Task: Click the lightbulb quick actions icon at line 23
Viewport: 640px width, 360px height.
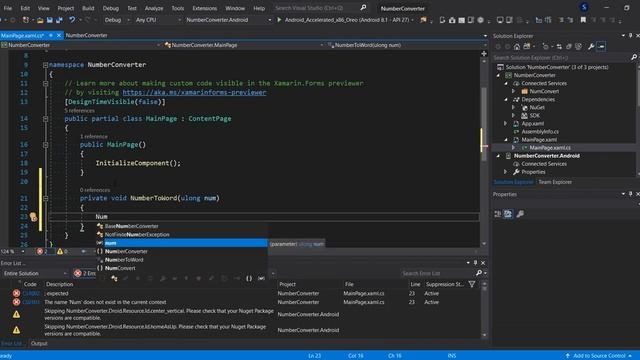Action: tap(33, 217)
